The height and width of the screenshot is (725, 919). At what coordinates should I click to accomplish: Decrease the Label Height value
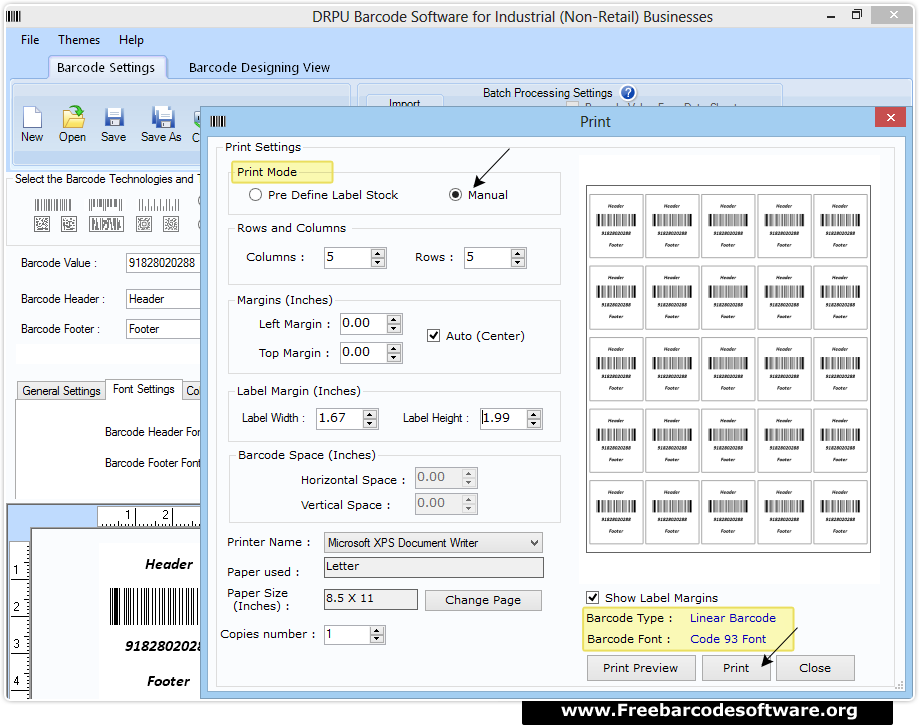(533, 423)
